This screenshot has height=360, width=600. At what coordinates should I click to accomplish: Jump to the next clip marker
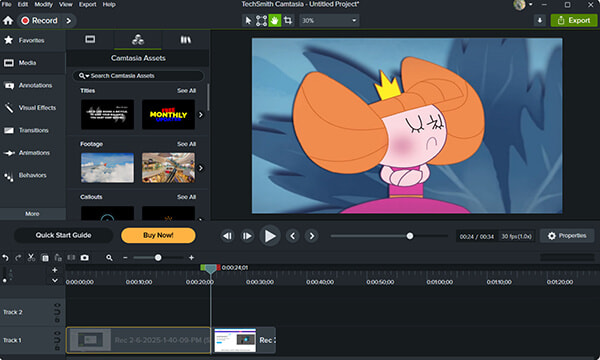(x=312, y=236)
